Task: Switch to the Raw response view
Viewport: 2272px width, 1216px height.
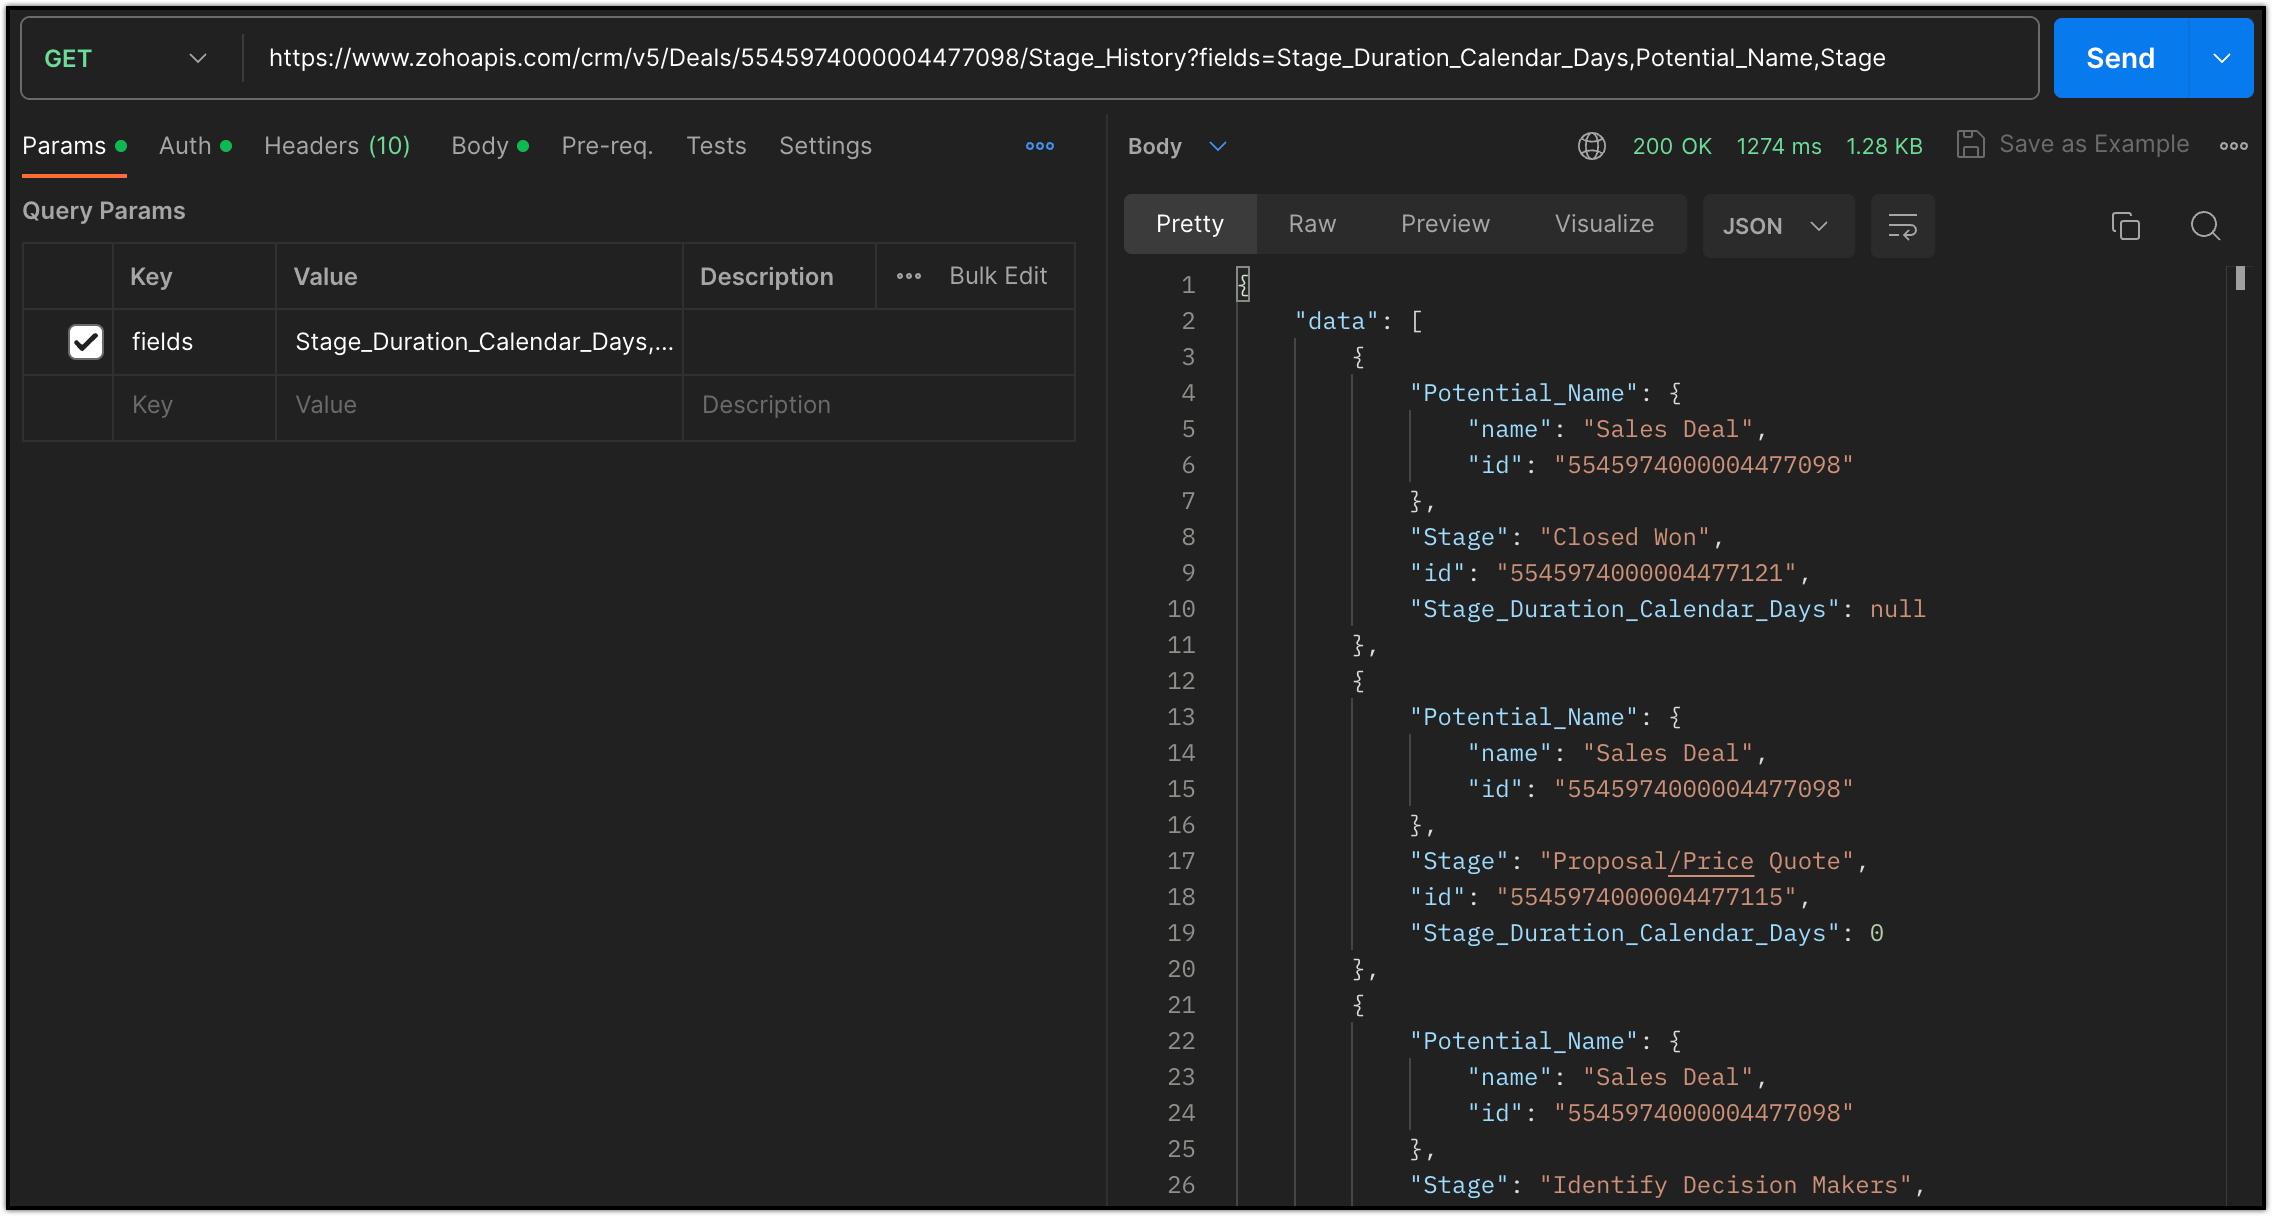Action: pyautogui.click(x=1311, y=224)
